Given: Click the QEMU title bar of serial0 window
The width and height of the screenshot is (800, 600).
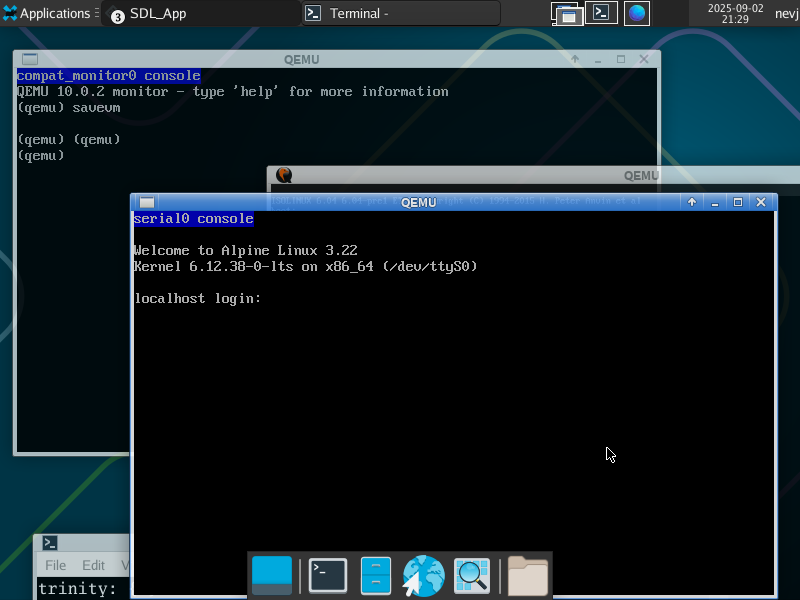Looking at the screenshot, I should [418, 203].
